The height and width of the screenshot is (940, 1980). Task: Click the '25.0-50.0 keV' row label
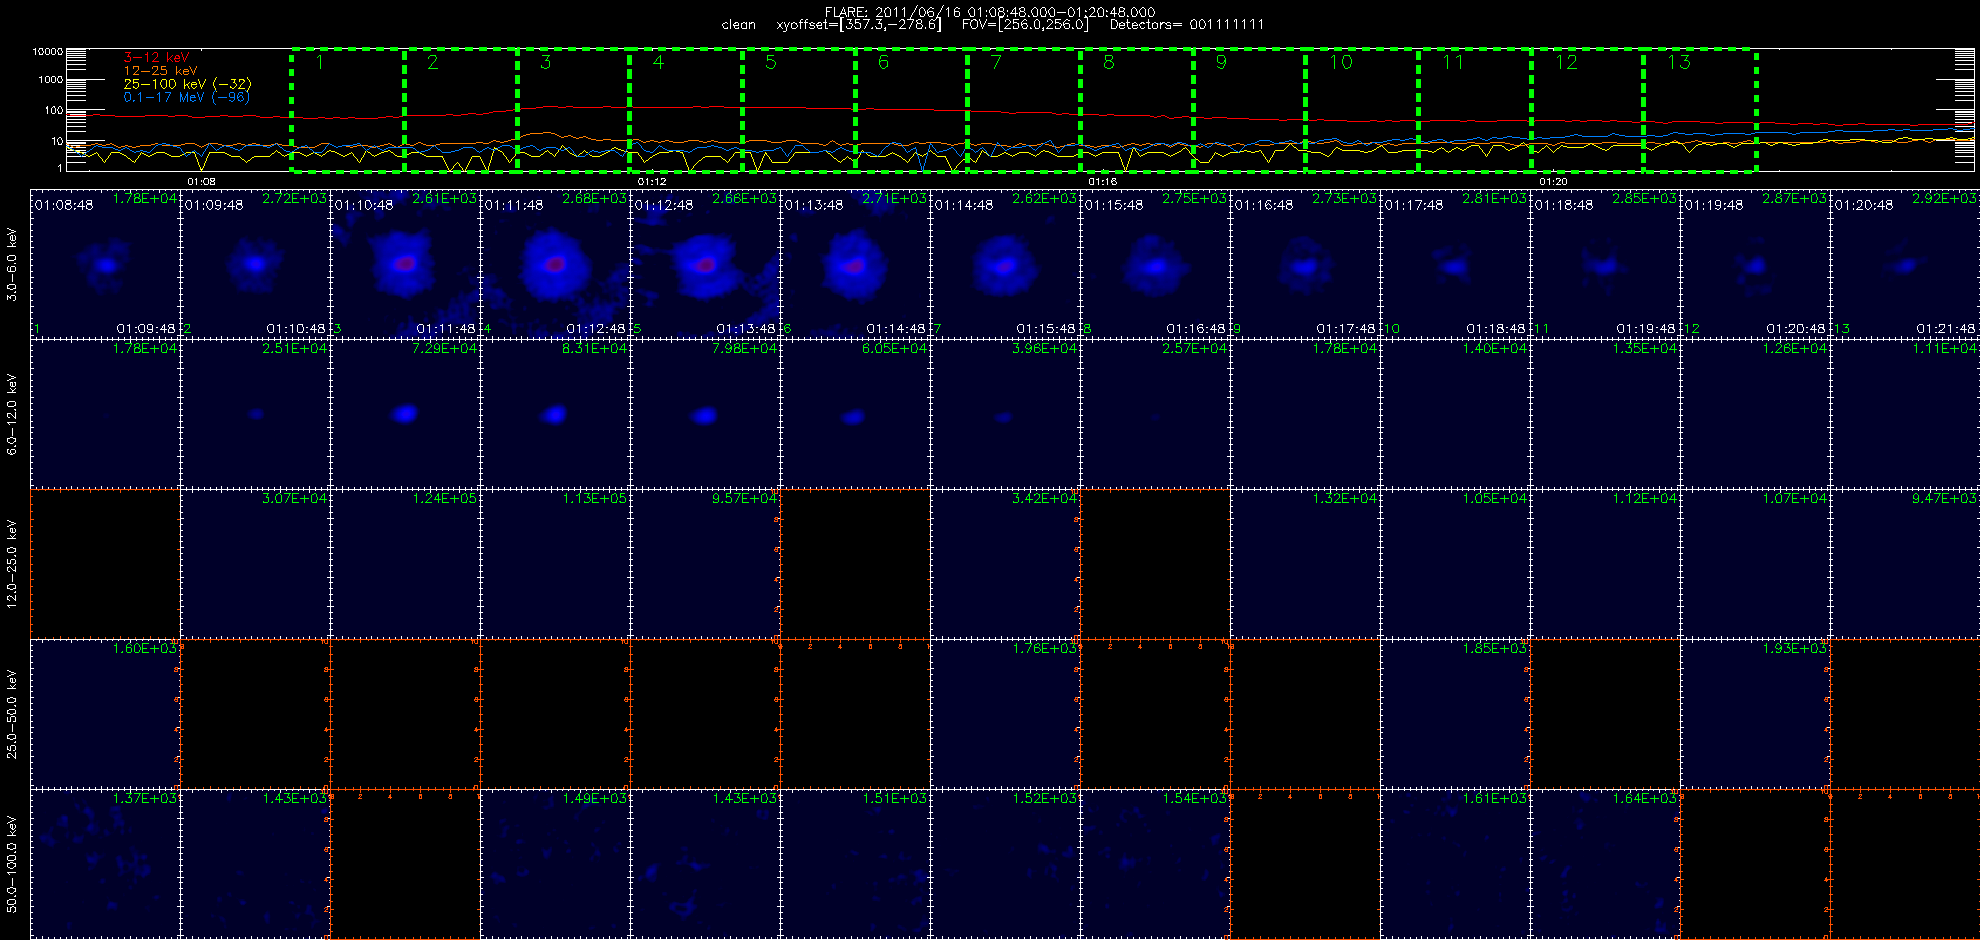(12, 714)
